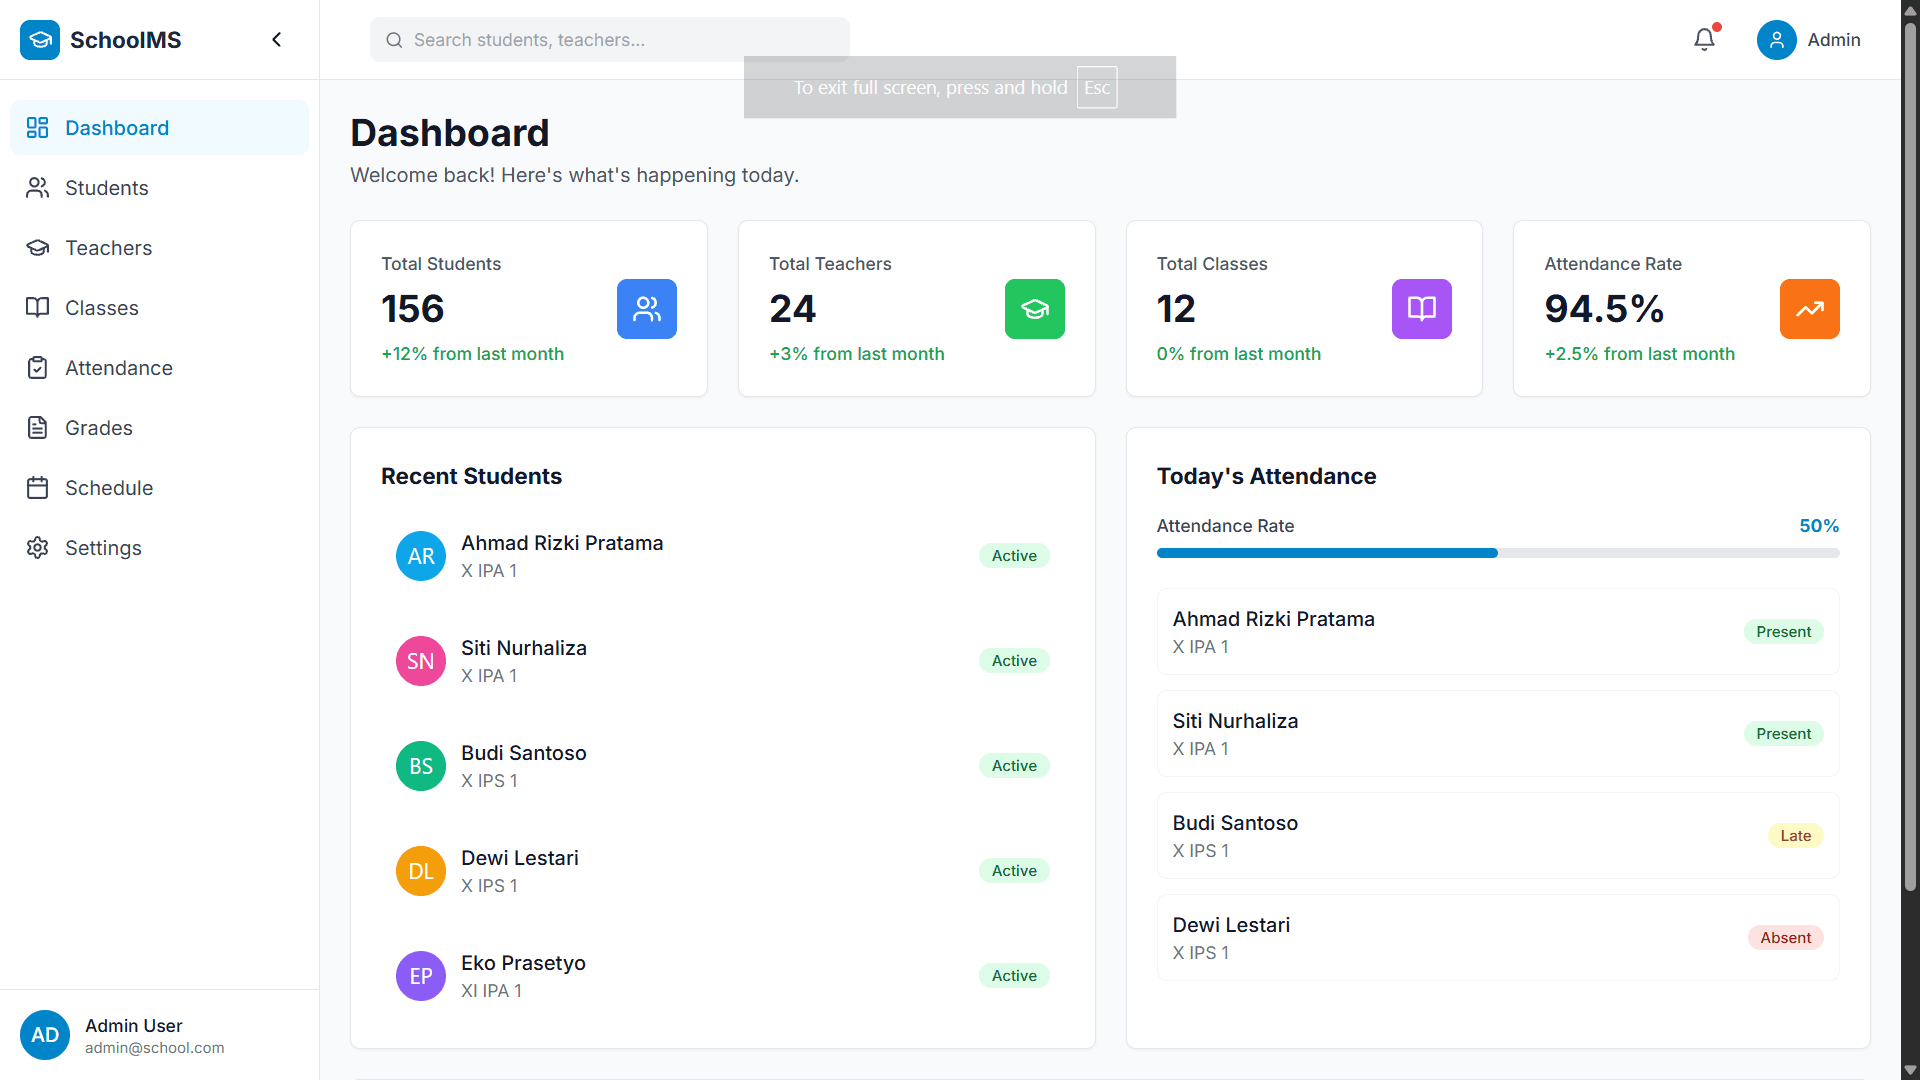The image size is (1920, 1080).
Task: Click the attendance rate progress bar
Action: 1497,553
